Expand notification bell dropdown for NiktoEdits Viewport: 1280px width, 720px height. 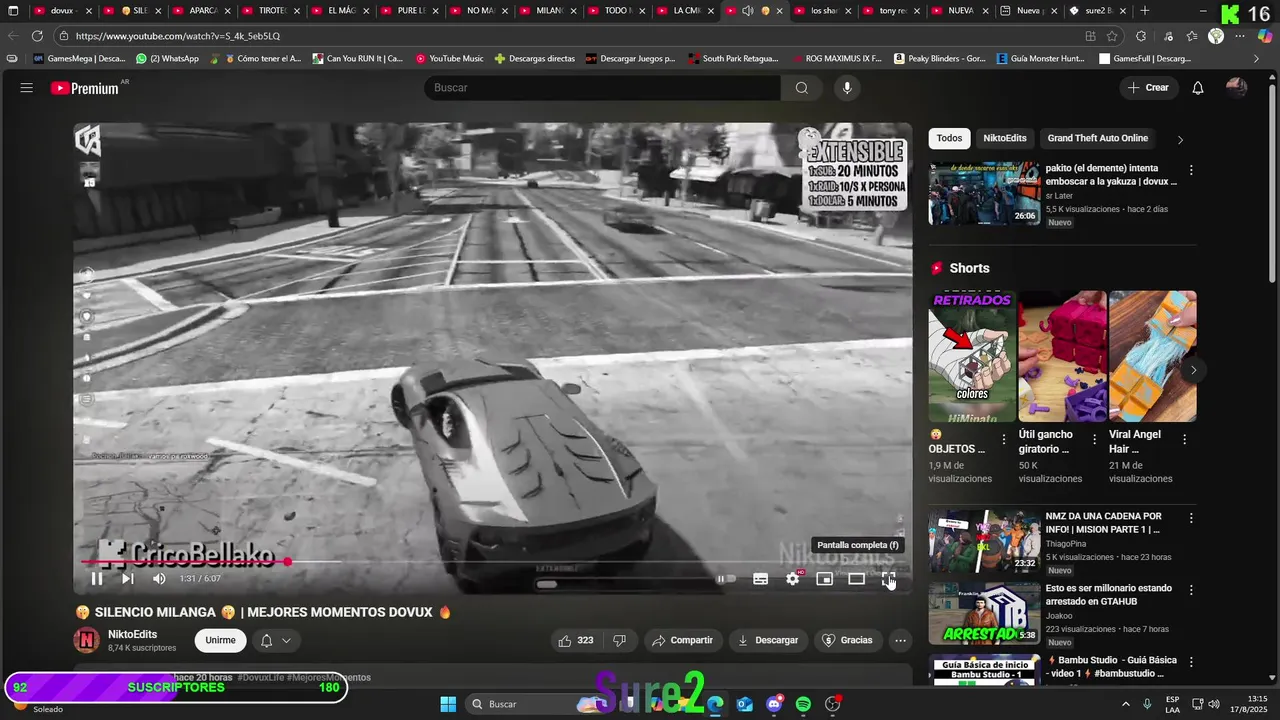(276, 640)
